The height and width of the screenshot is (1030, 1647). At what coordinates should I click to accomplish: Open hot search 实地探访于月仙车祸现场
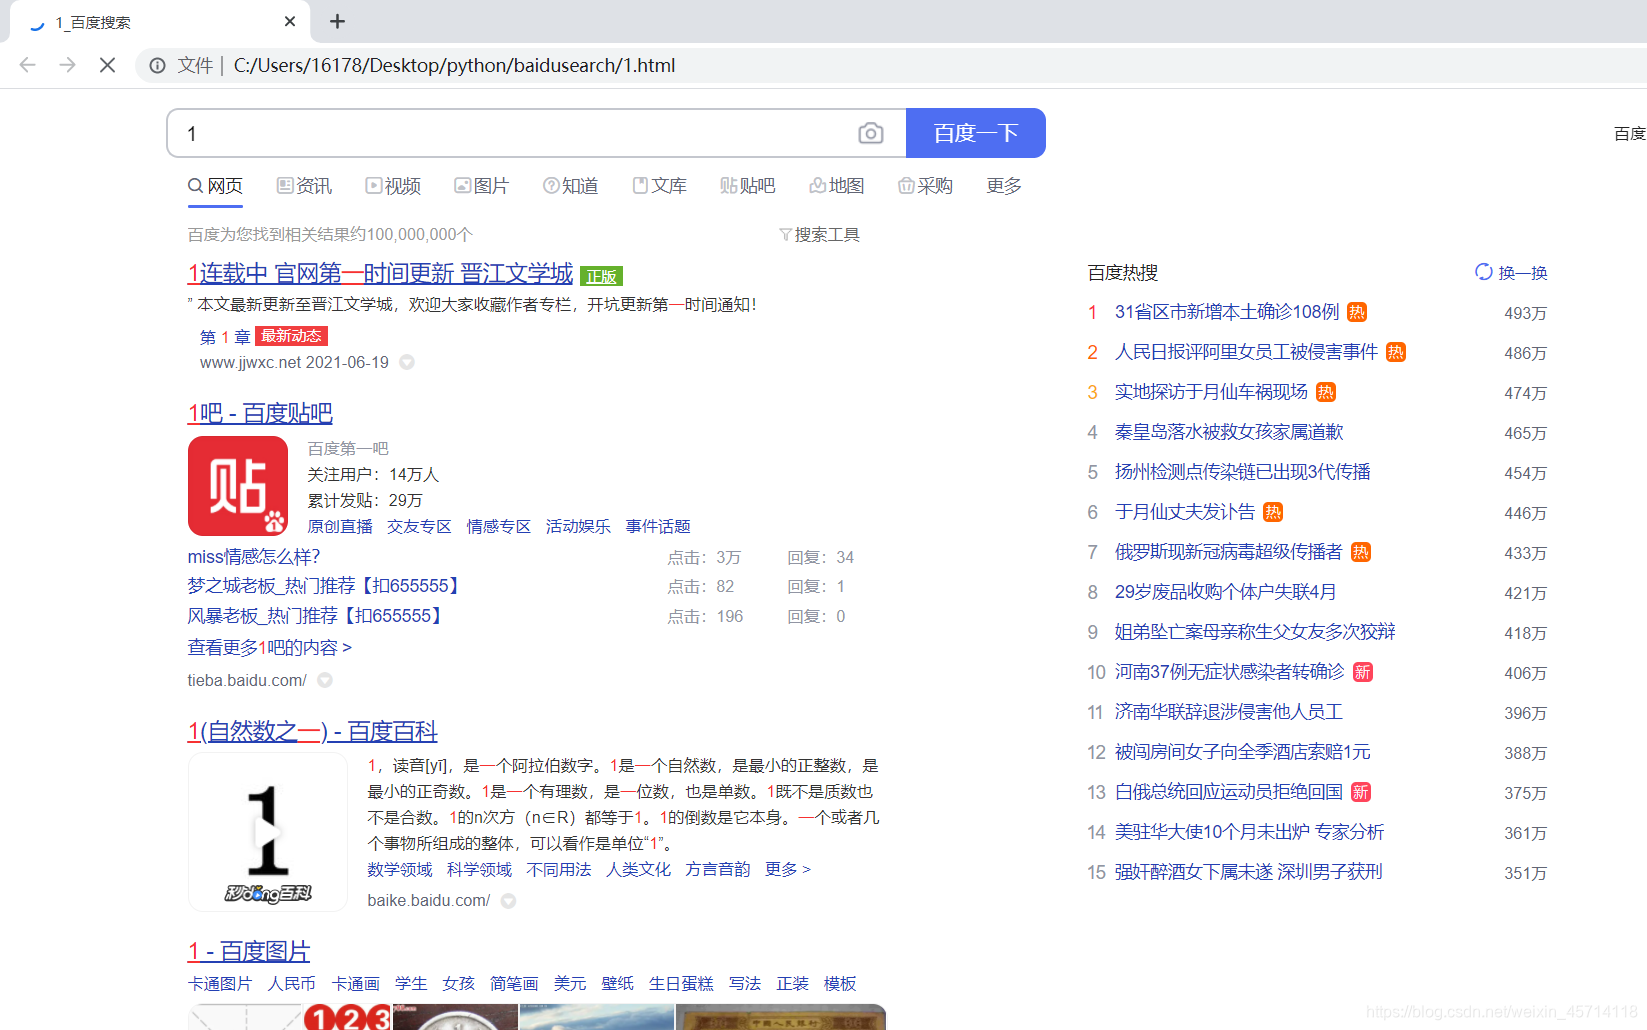point(1211,392)
